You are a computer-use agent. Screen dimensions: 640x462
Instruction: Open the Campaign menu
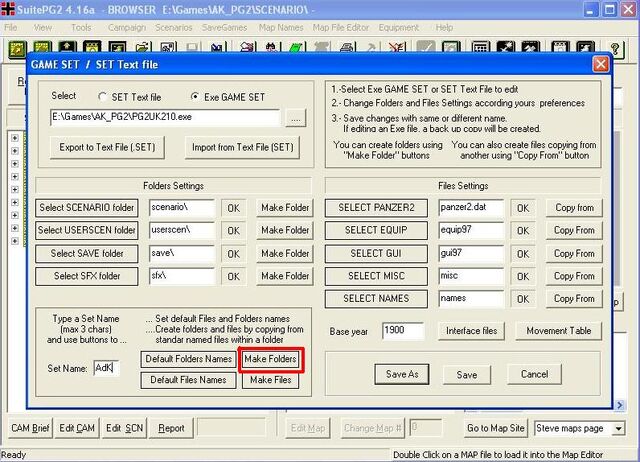pyautogui.click(x=127, y=28)
